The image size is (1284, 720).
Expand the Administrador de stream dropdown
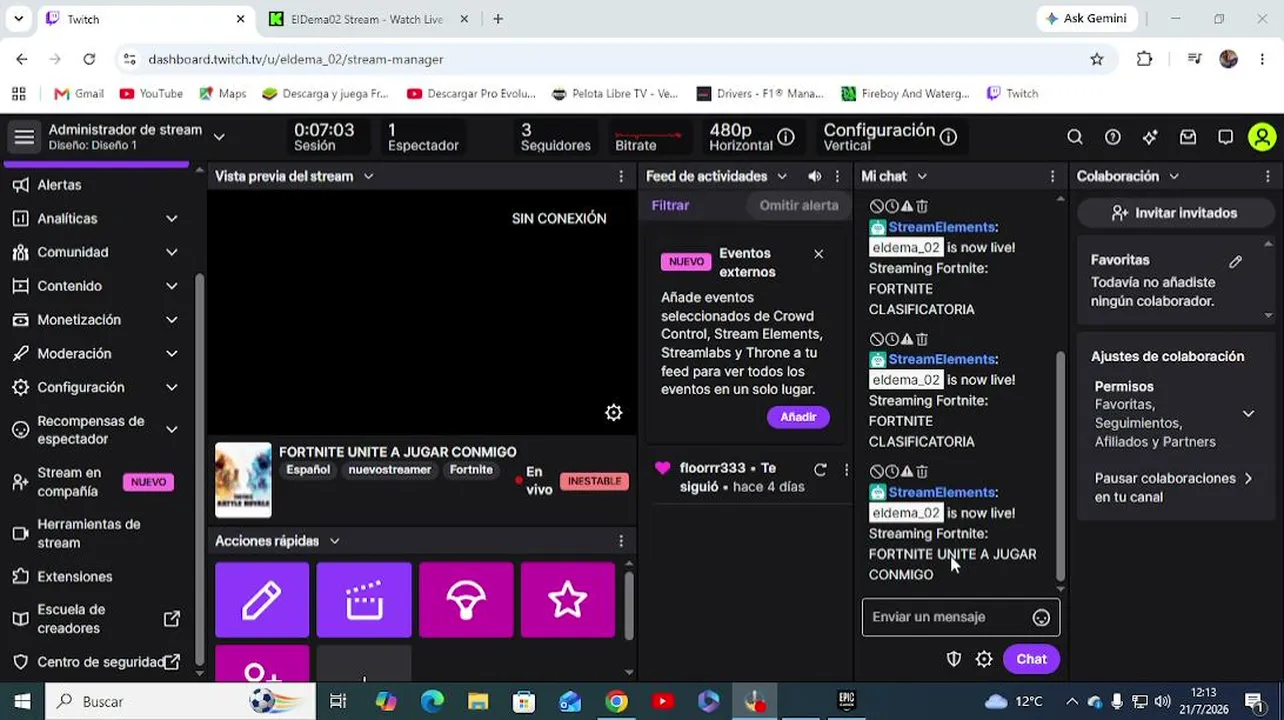click(x=219, y=137)
